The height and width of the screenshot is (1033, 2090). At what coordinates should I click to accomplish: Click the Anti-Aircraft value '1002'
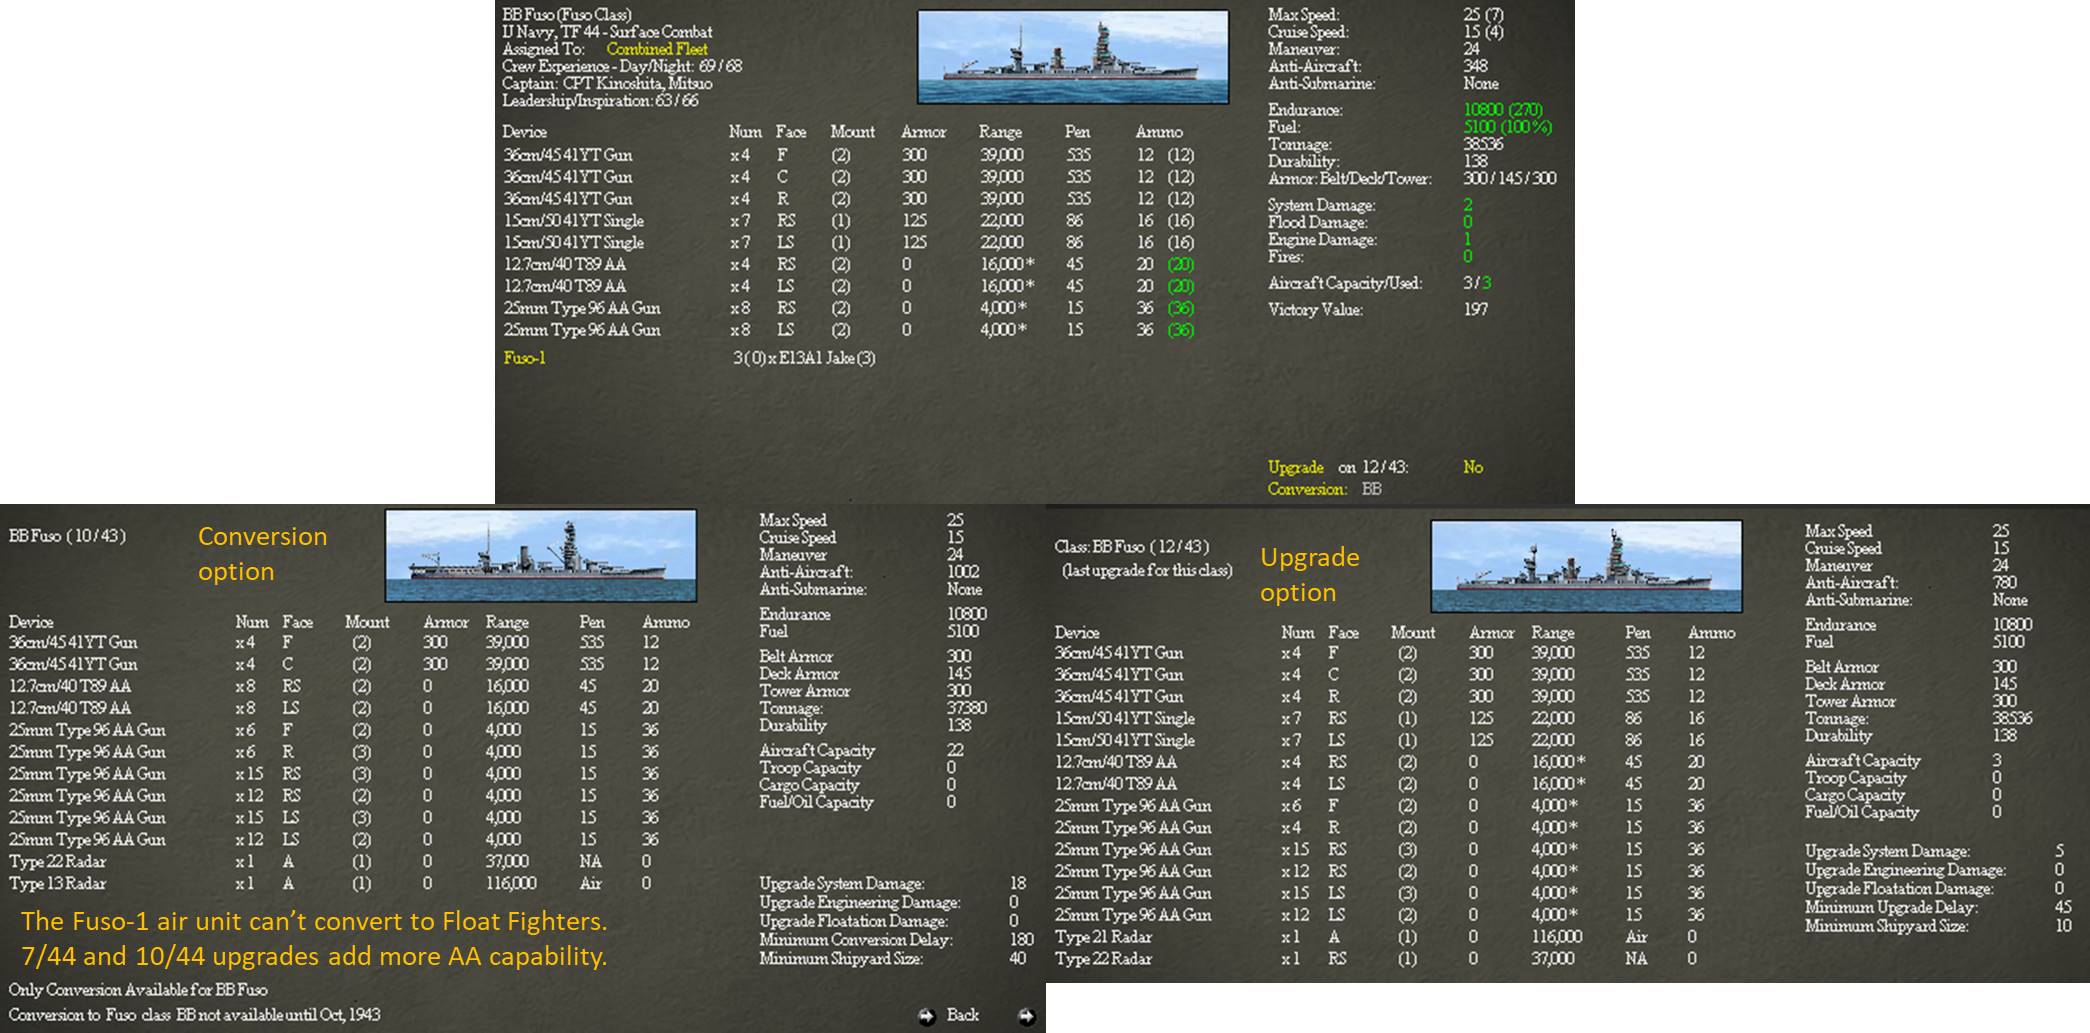(964, 572)
